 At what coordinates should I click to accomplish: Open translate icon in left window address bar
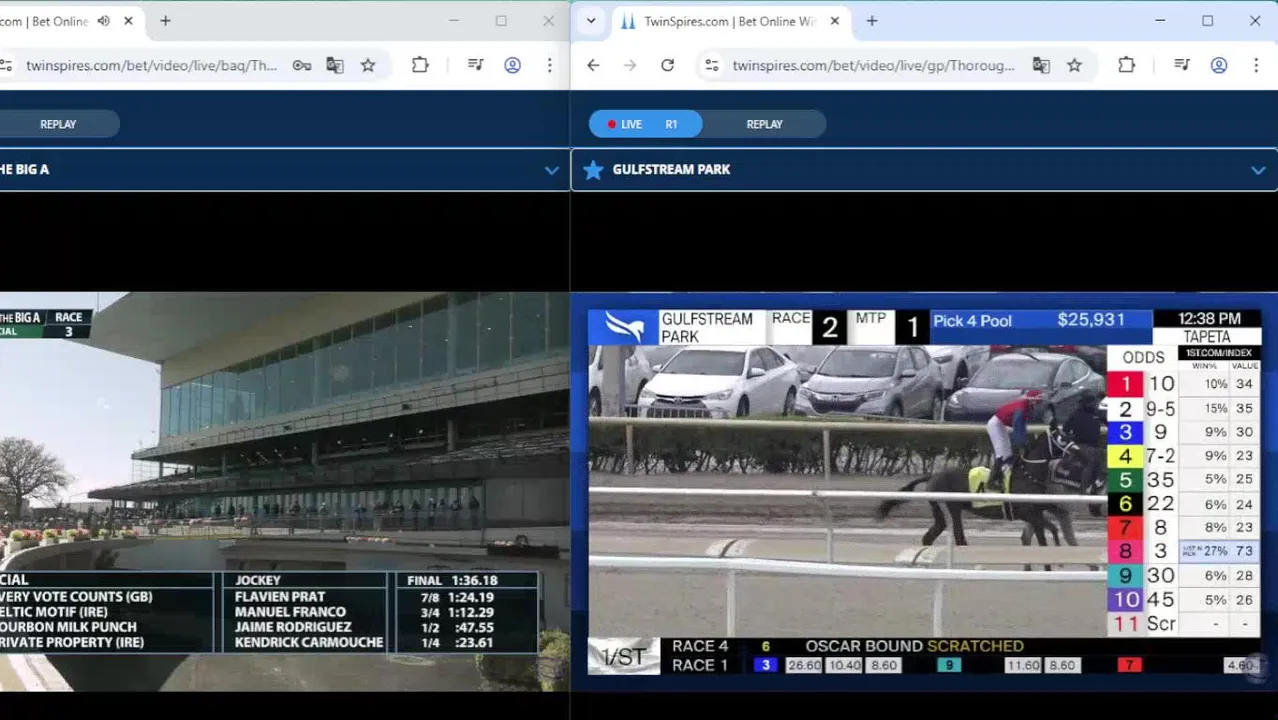coord(335,65)
